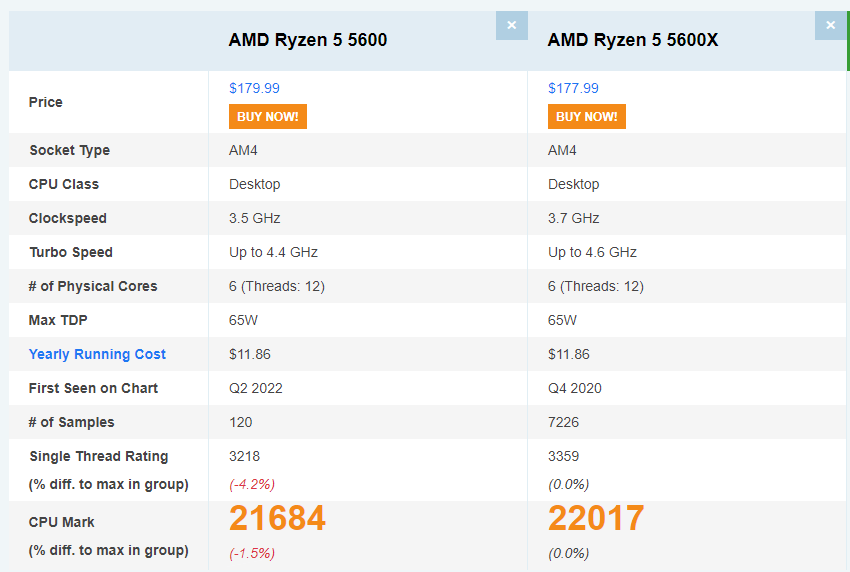
Task: Click the 7226 samples value
Action: tap(563, 422)
